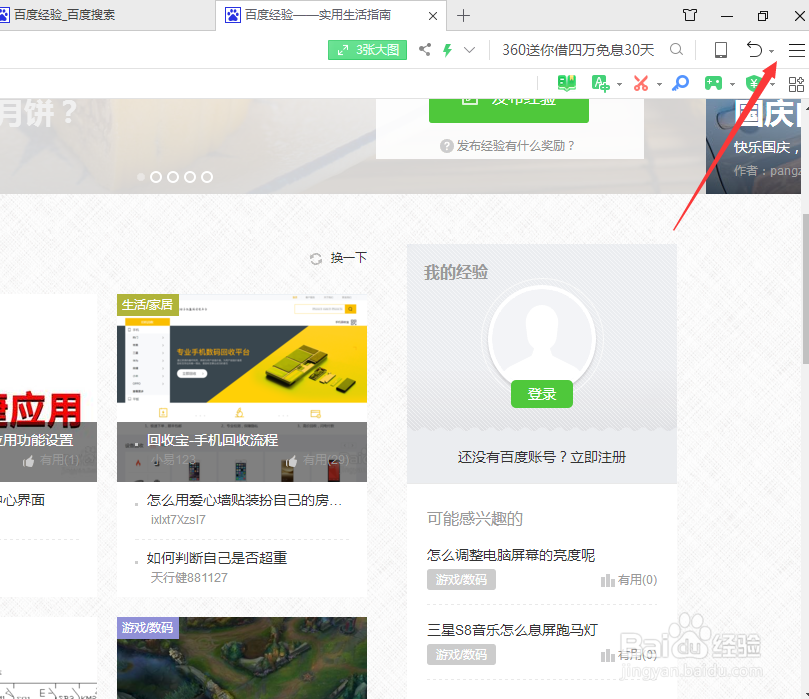Image resolution: width=809 pixels, height=699 pixels.
Task: Expand the chevron next to lightning icon
Action: 469,50
